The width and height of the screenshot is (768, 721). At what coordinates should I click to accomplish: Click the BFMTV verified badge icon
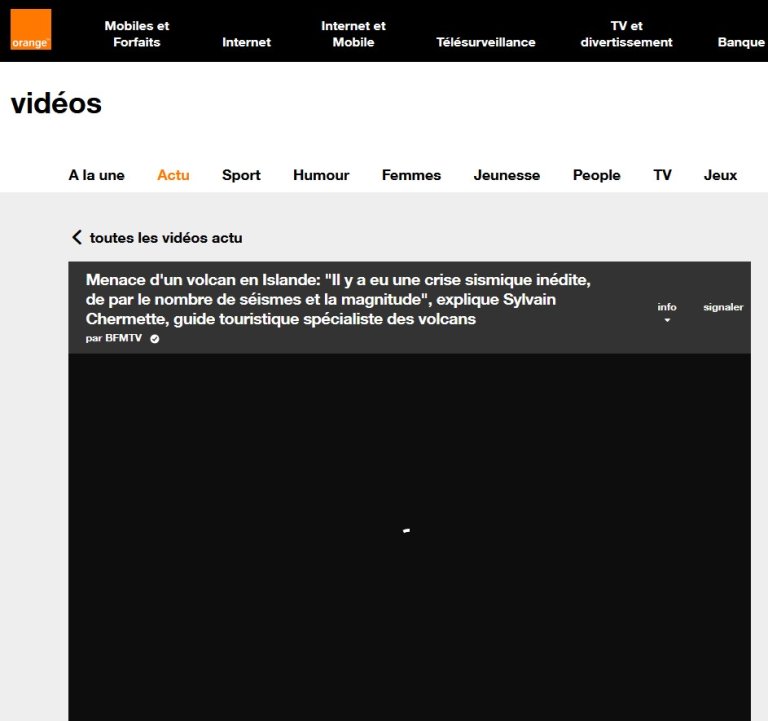[x=154, y=339]
